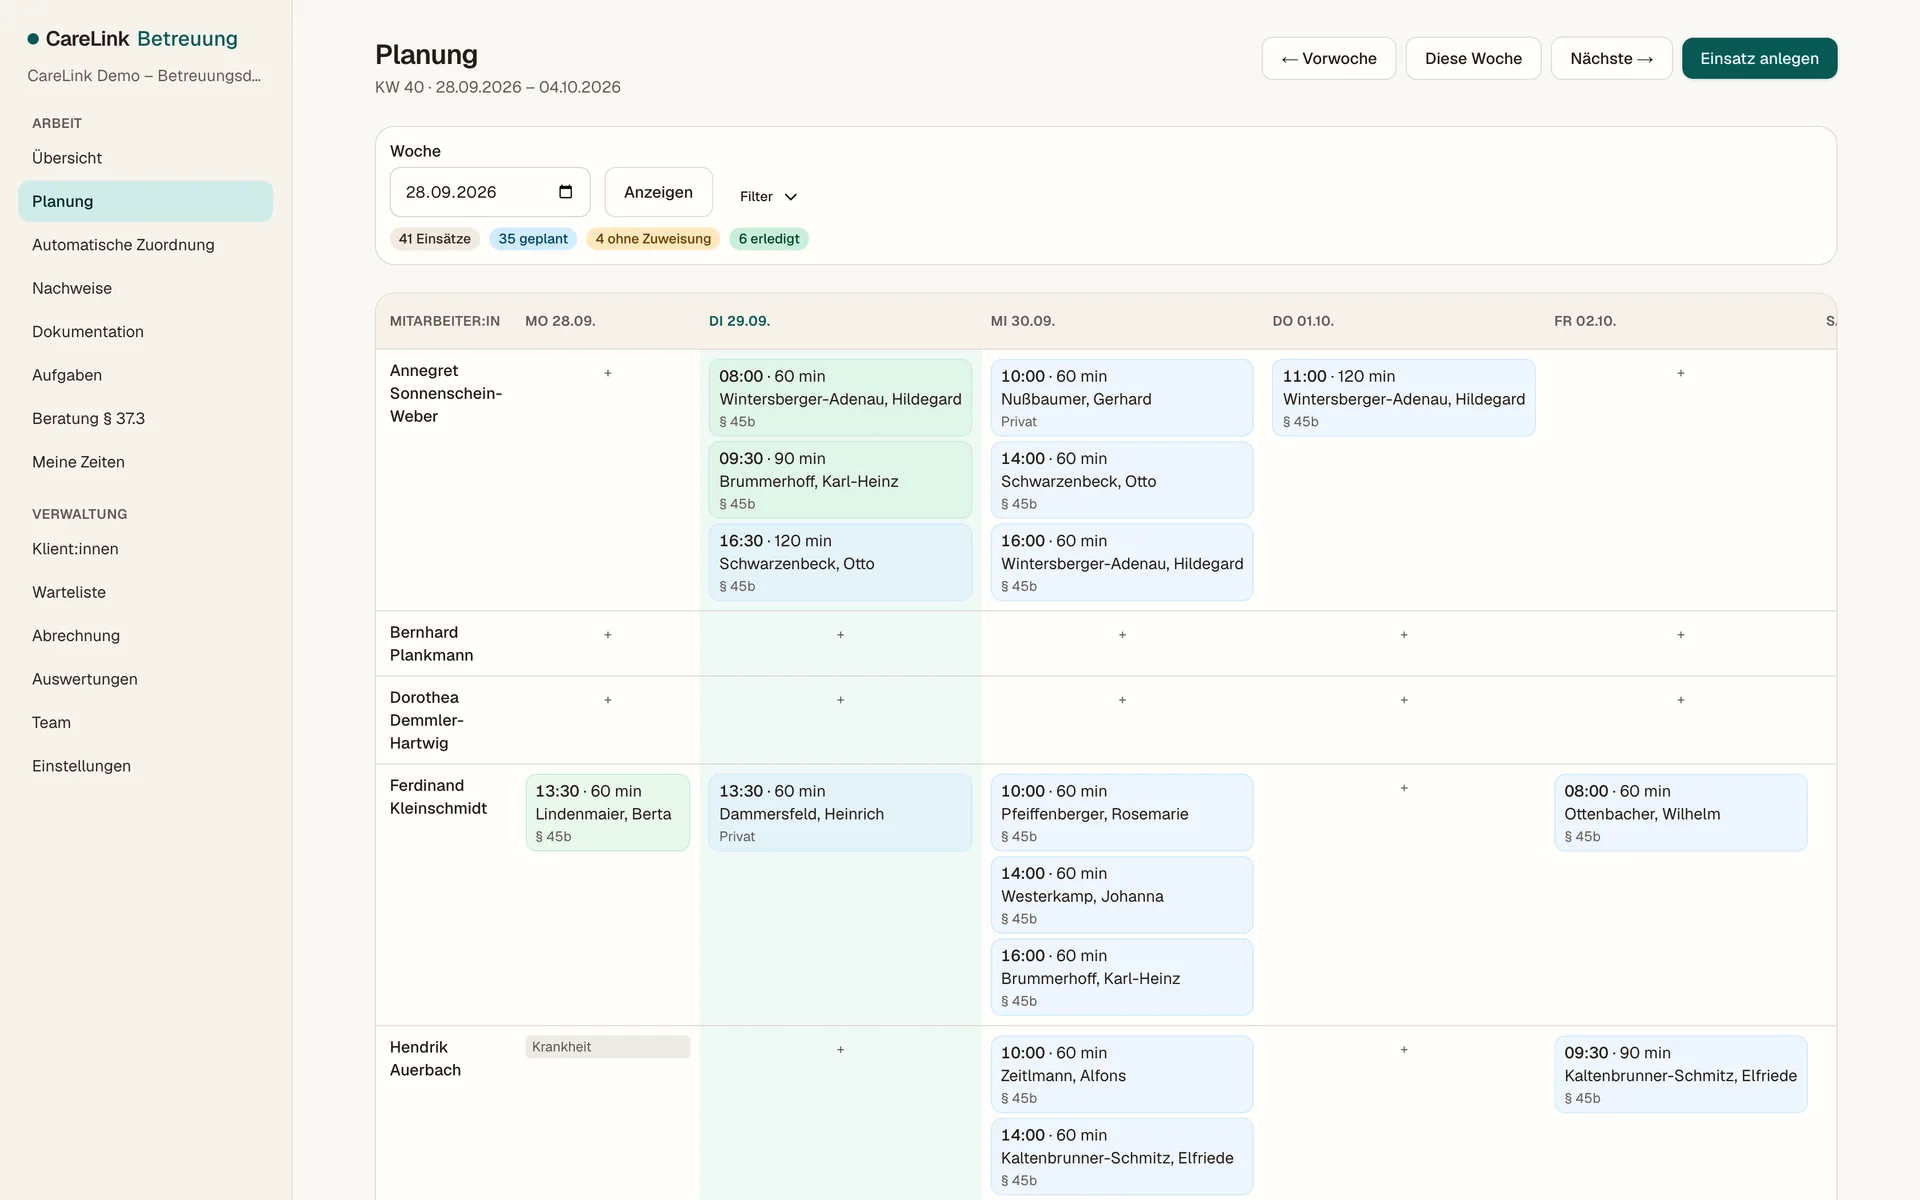Open 09:30 Brummerhoff, Karl-Heinz shift
Viewport: 1920px width, 1200px height.
[840, 480]
